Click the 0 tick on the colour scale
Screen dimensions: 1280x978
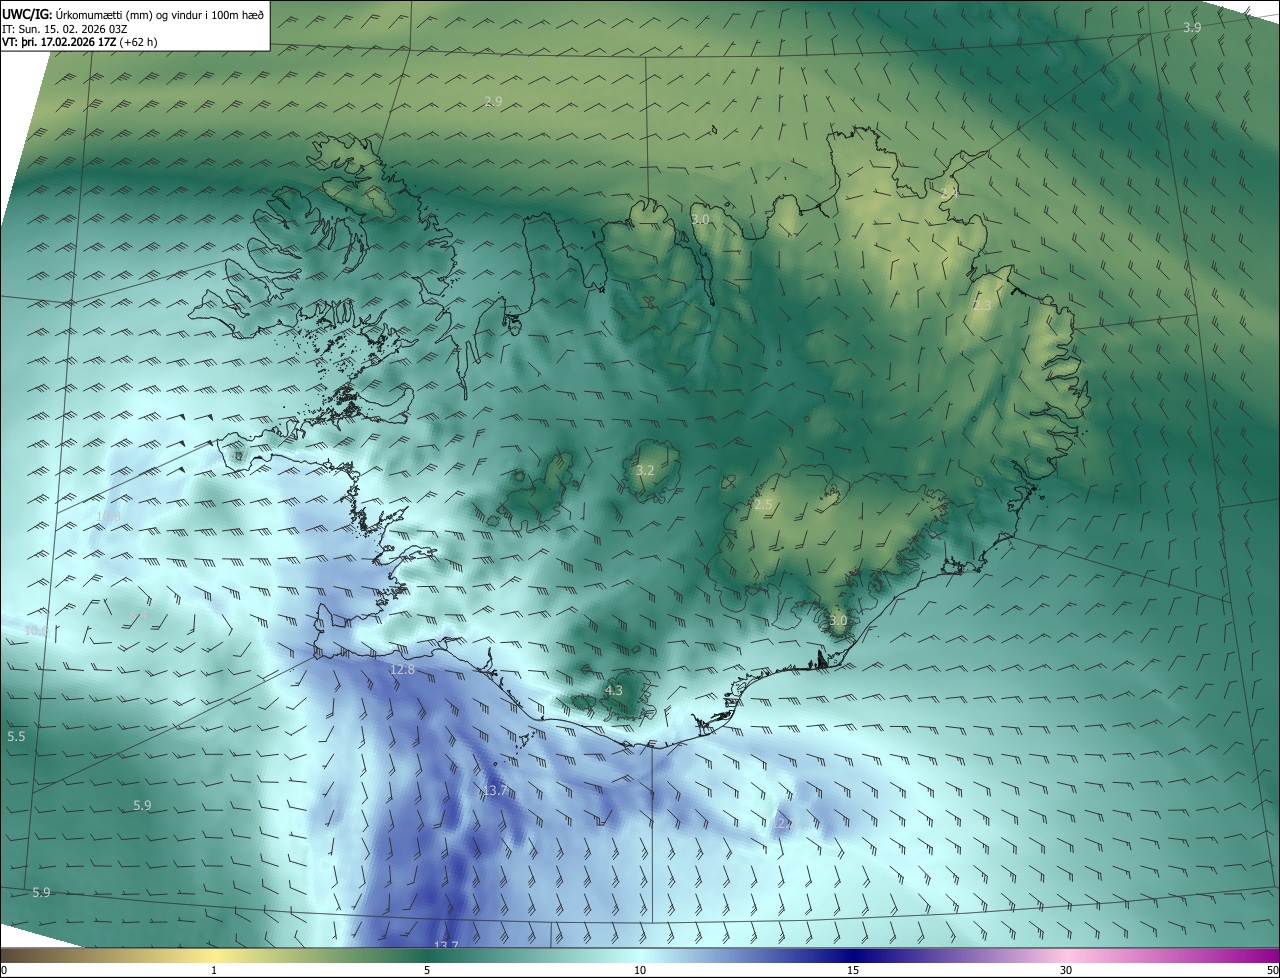pos(4,970)
